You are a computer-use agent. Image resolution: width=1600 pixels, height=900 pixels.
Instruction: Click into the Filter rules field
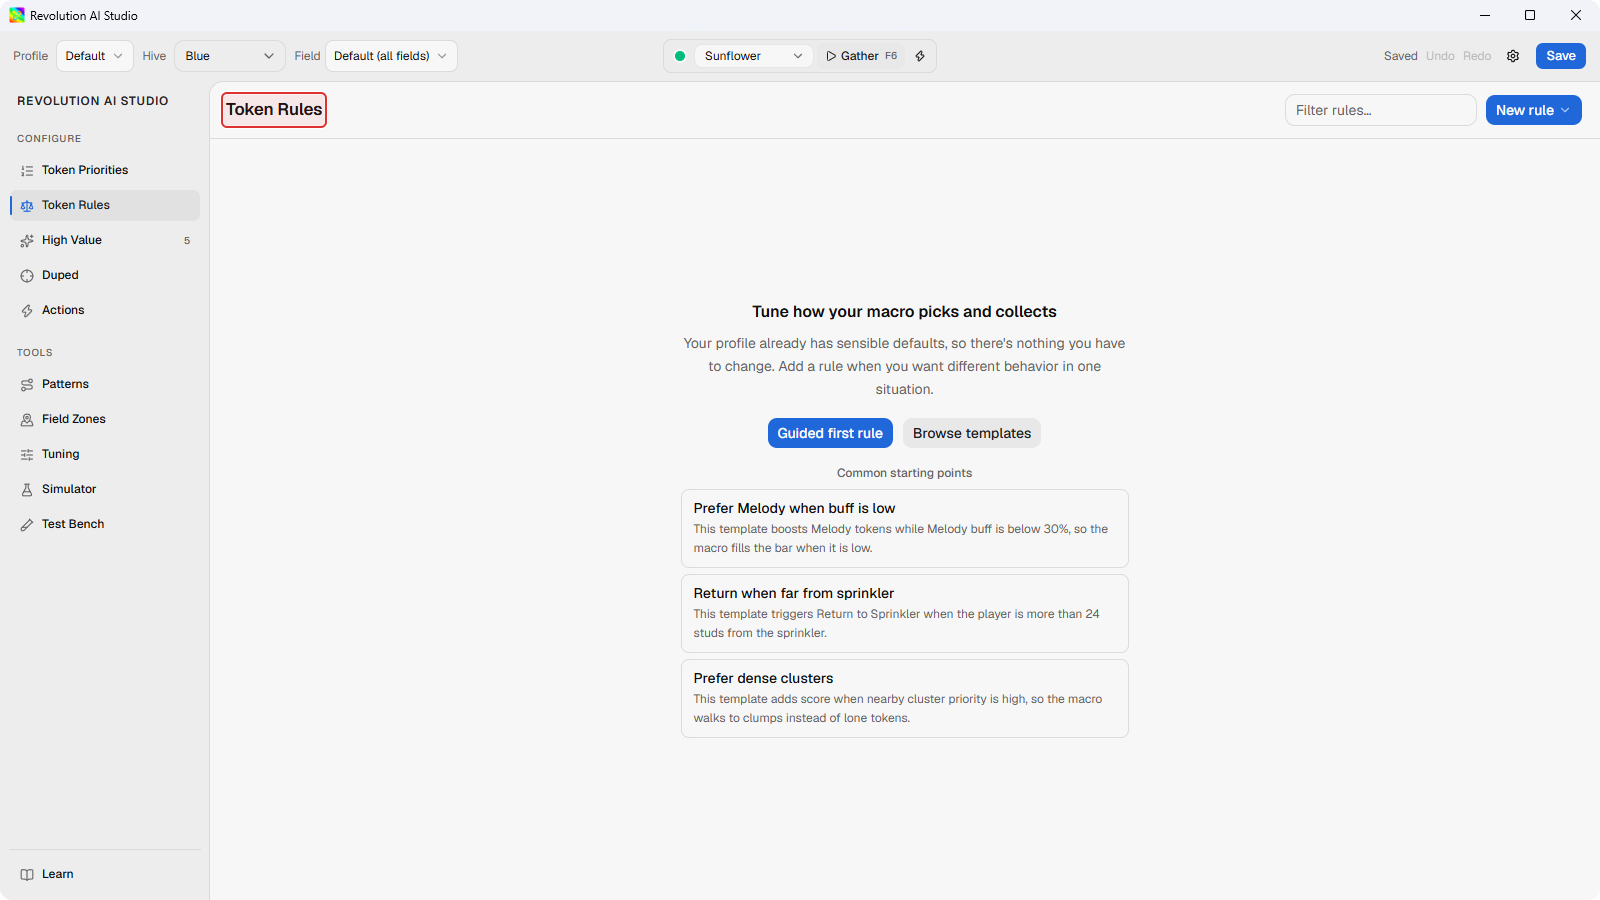tap(1380, 110)
